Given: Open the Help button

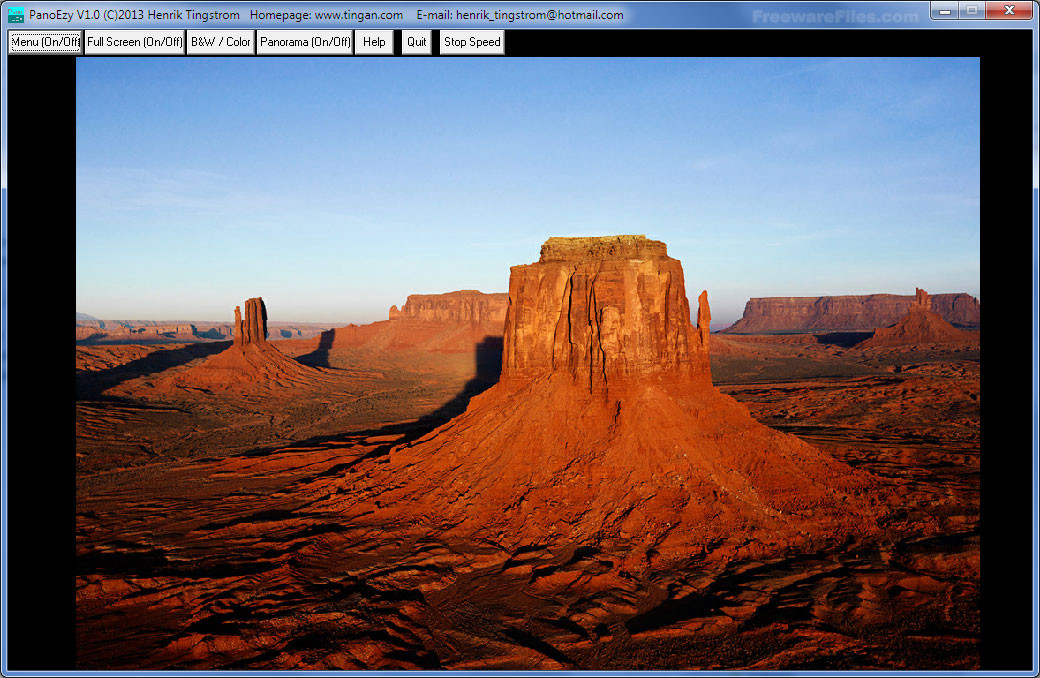Looking at the screenshot, I should (x=374, y=42).
